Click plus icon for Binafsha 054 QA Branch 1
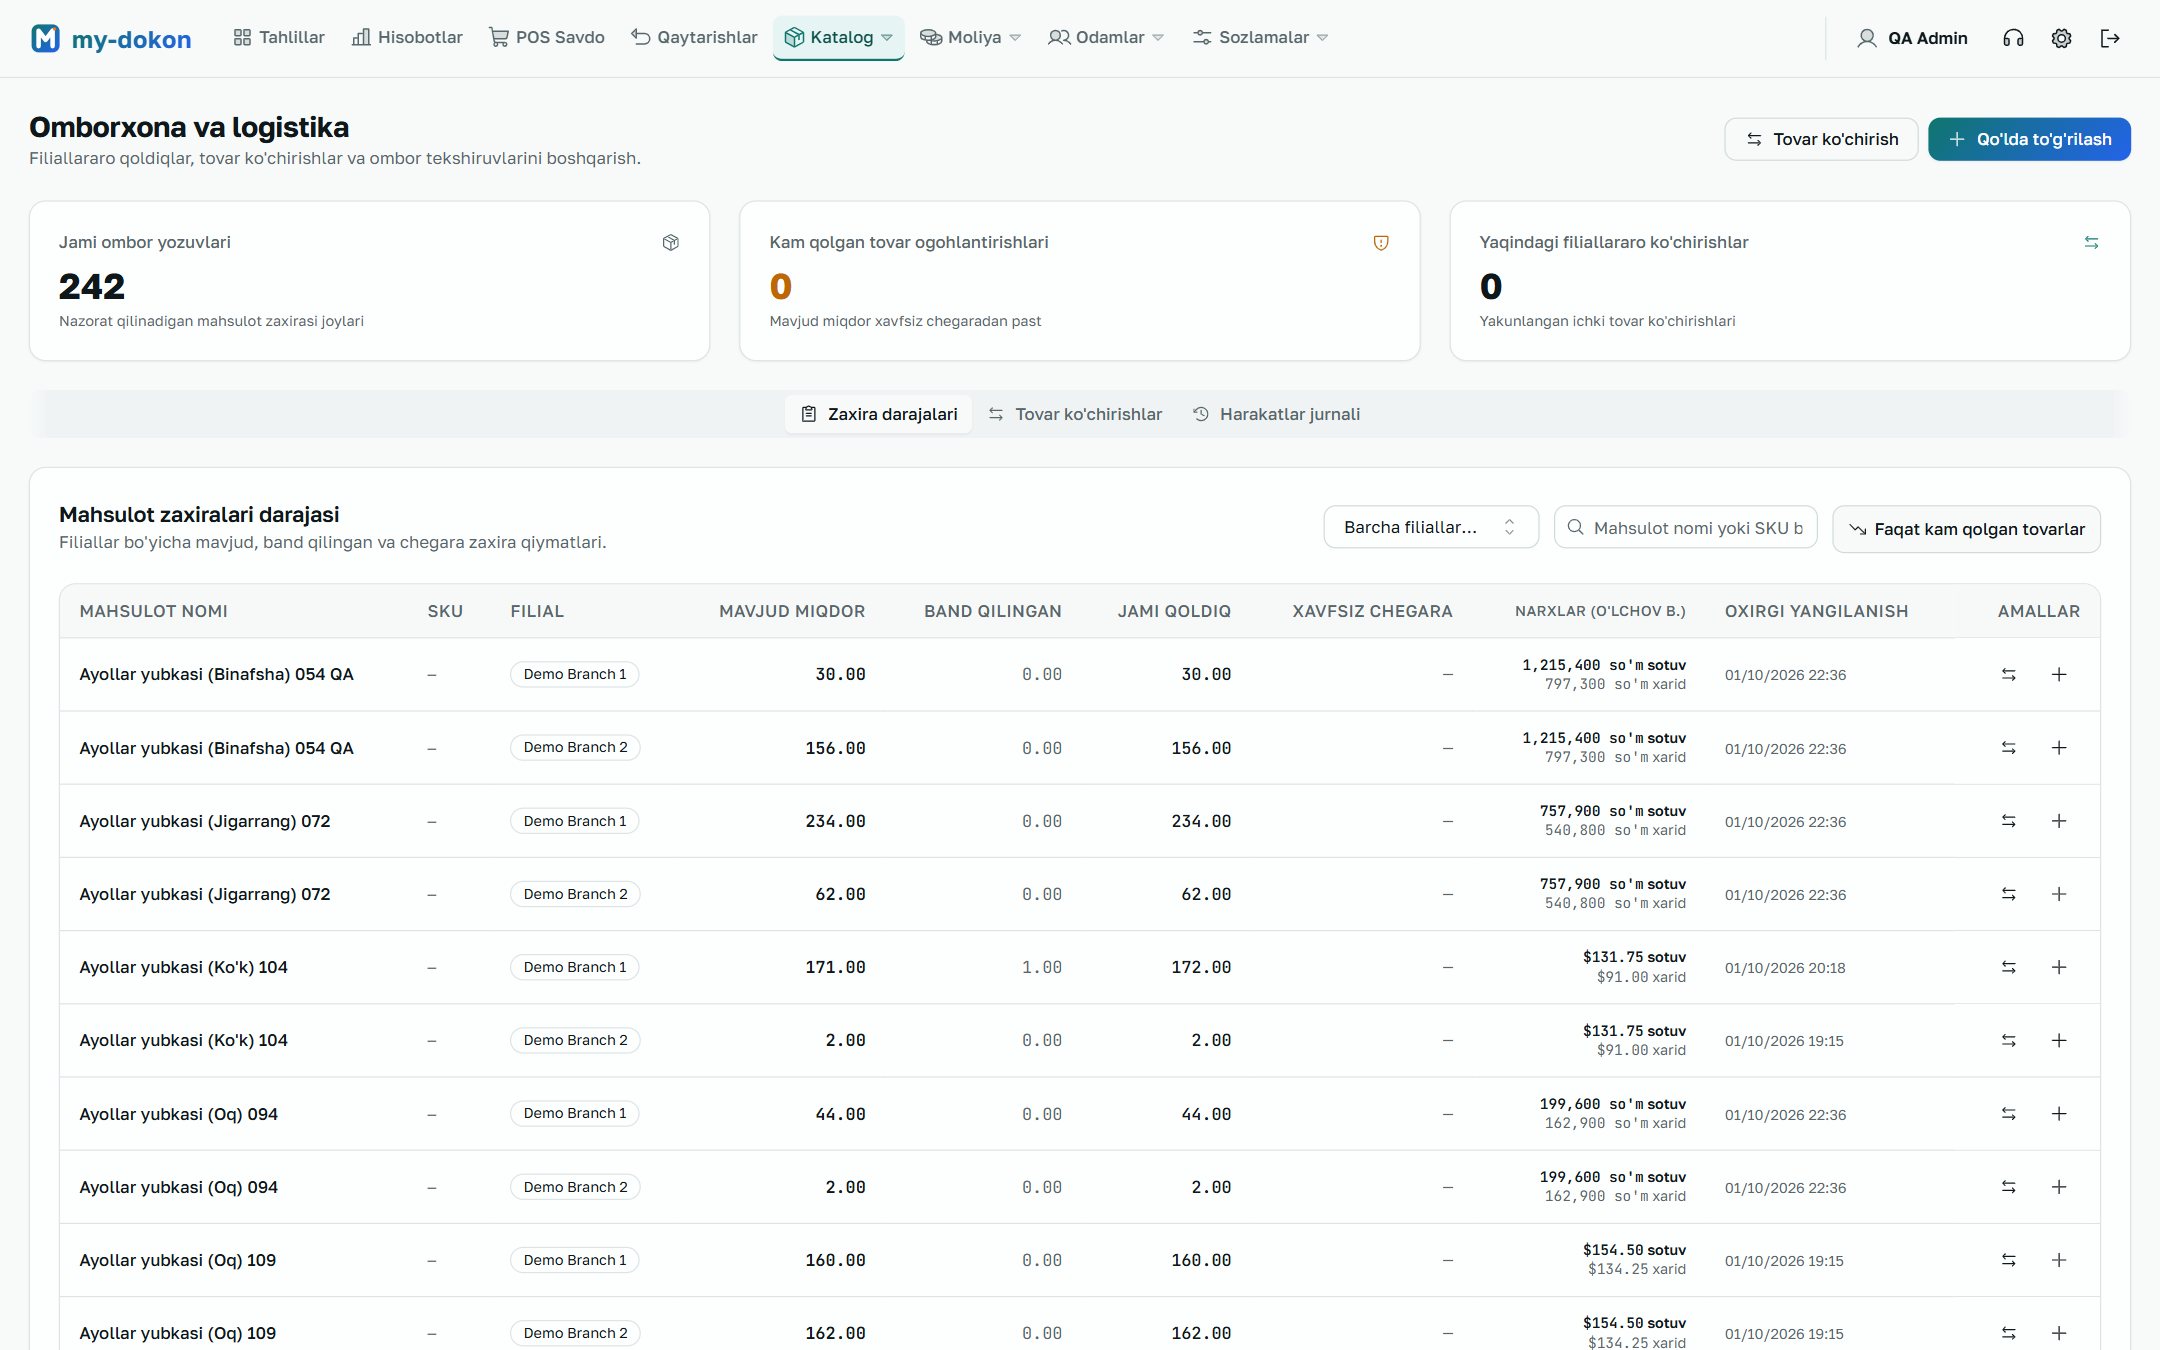 click(x=2059, y=674)
